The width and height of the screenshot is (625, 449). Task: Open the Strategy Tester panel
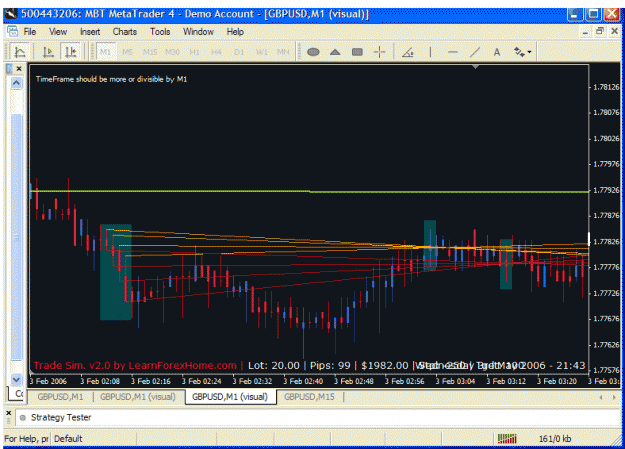click(61, 417)
